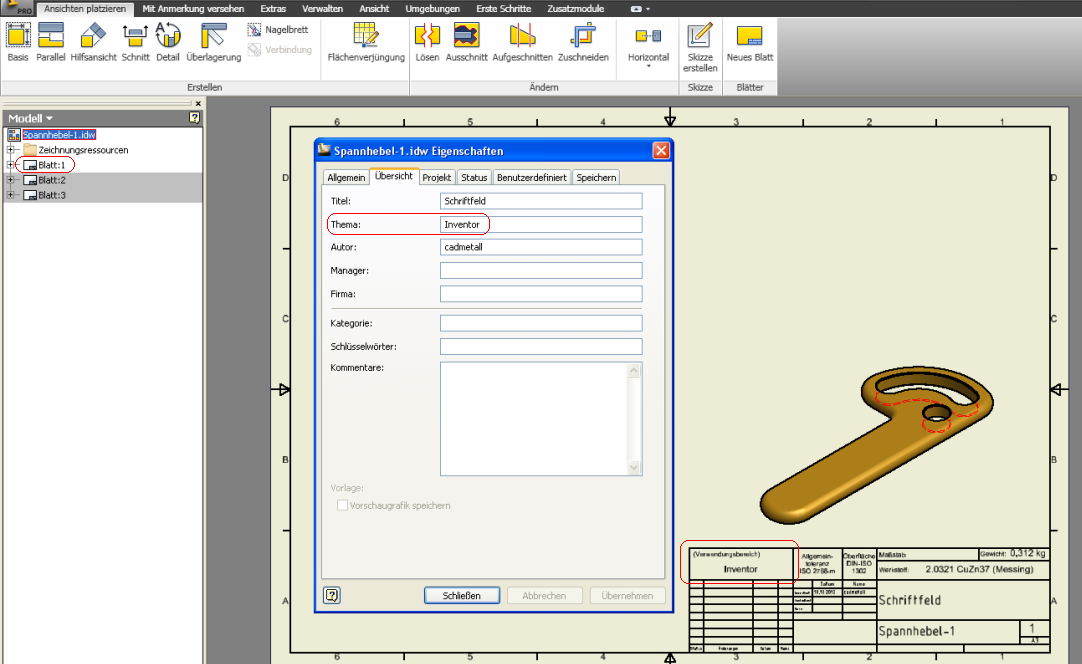Click Kommentare scrollbar up arrow
Image resolution: width=1082 pixels, height=664 pixels.
pyautogui.click(x=634, y=371)
